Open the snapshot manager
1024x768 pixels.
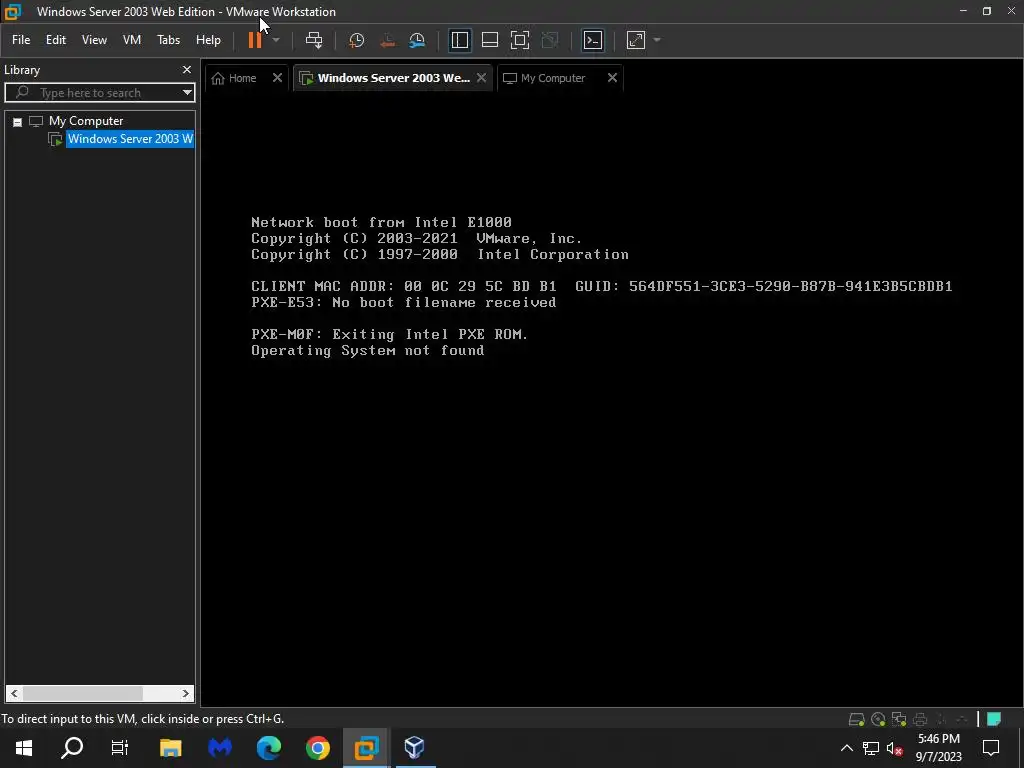point(417,40)
